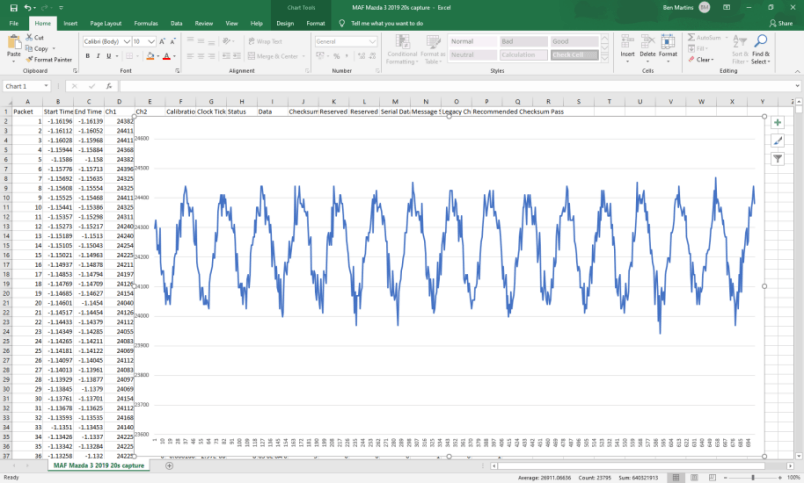This screenshot has height=483, width=804.
Task: Click the Format Painter tool
Action: tap(49, 59)
